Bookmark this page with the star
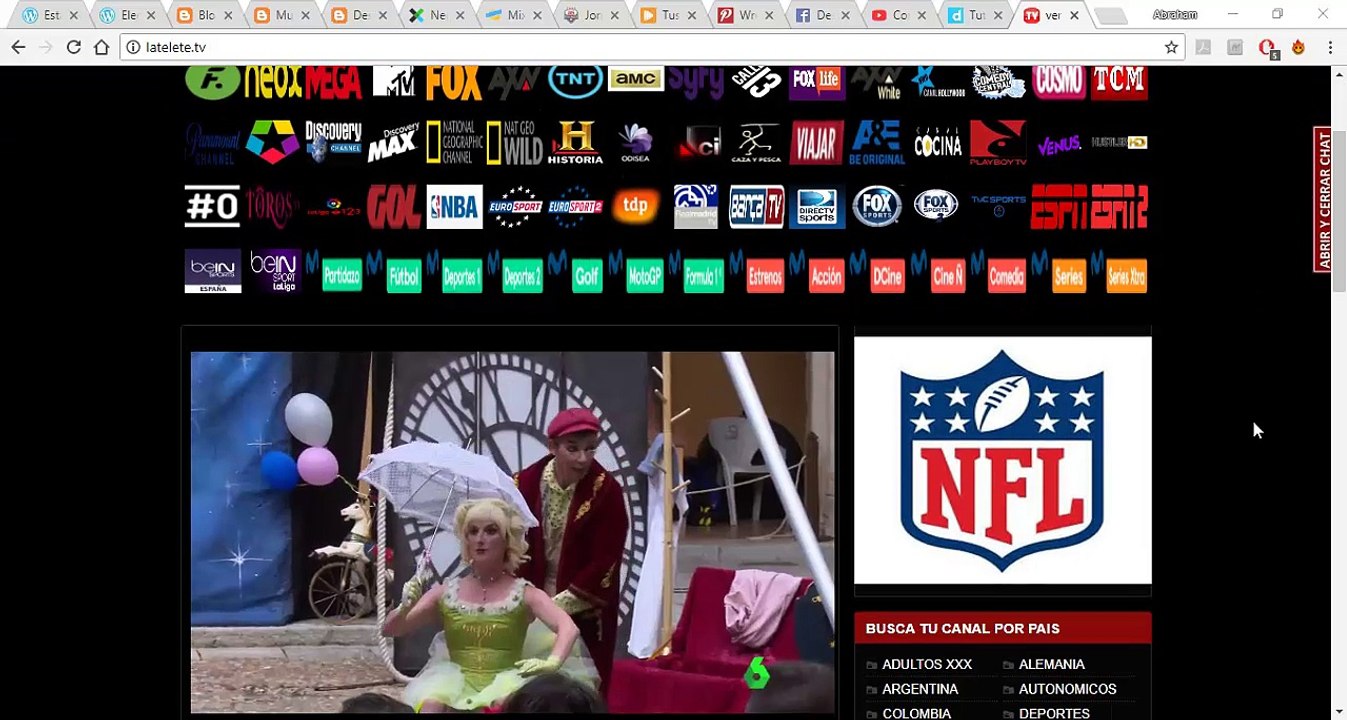The width and height of the screenshot is (1347, 720). 1171,47
